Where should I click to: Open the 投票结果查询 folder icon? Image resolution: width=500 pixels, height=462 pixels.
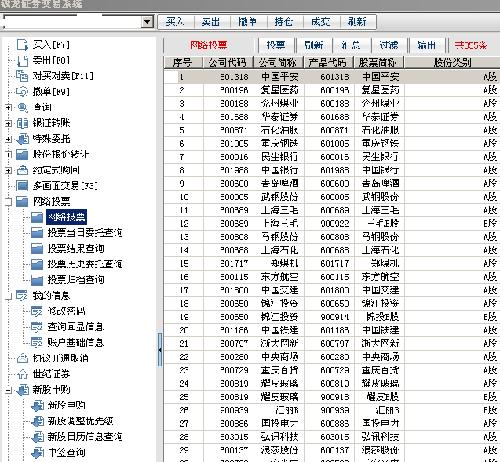coord(37,248)
